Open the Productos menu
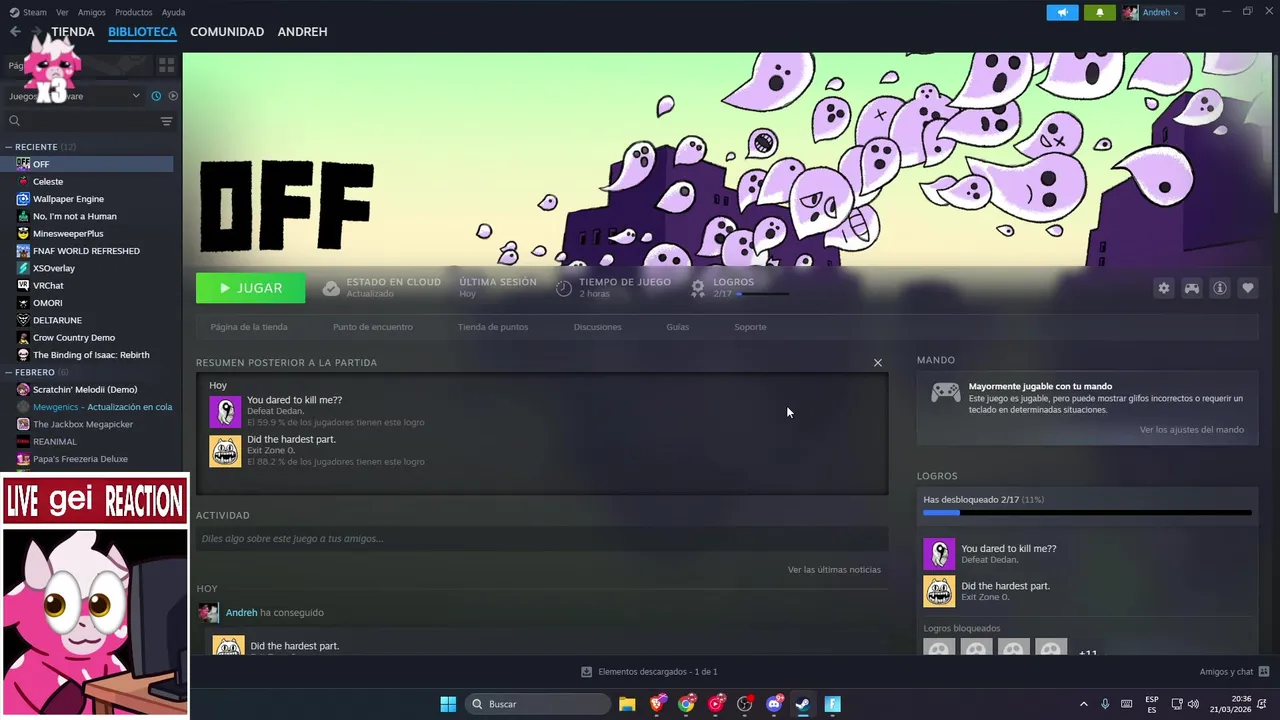 133,12
